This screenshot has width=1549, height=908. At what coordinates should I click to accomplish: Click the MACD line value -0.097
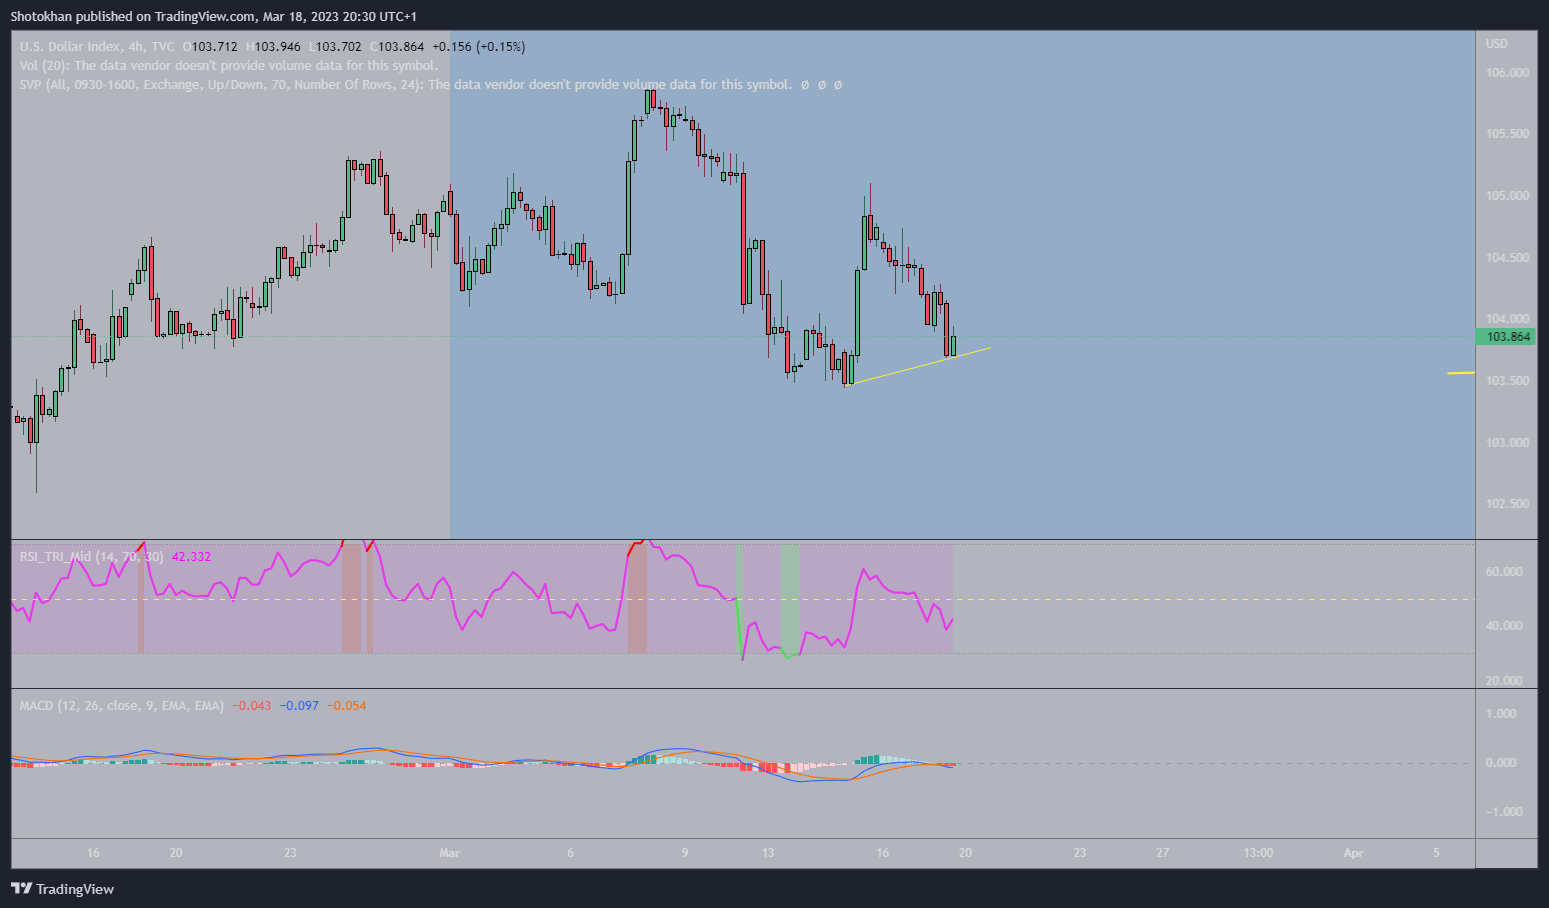[x=299, y=706]
